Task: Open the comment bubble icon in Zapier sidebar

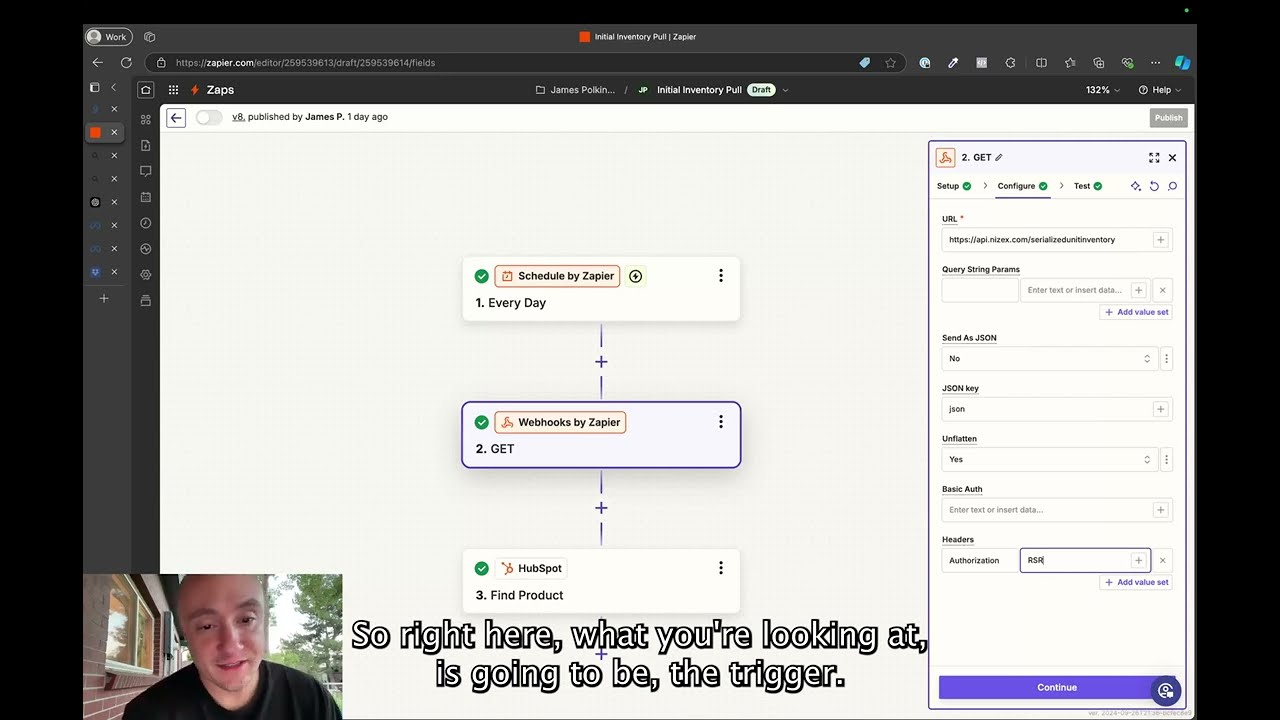Action: [x=146, y=171]
